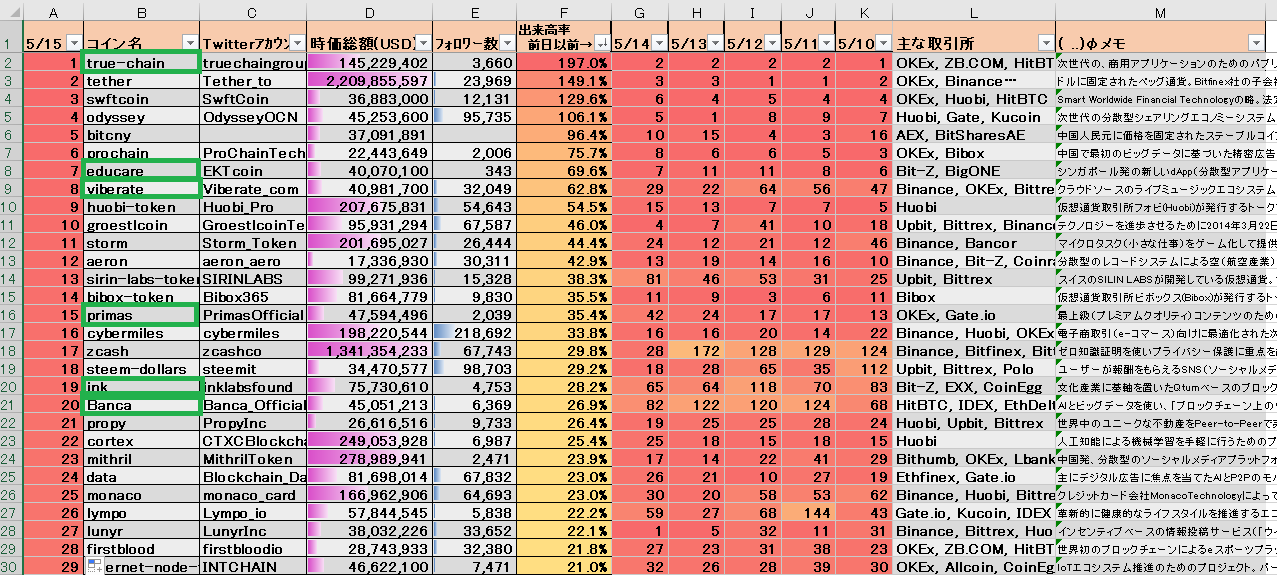Open filter arrow on Twitterアカウント column

click(x=295, y=44)
